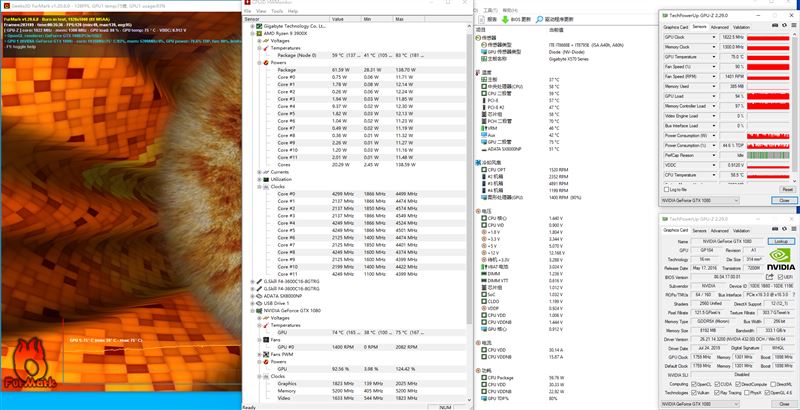The image size is (800, 410).
Task: Click the BIOS share/export icon in GPU-Z
Action: [x=769, y=277]
